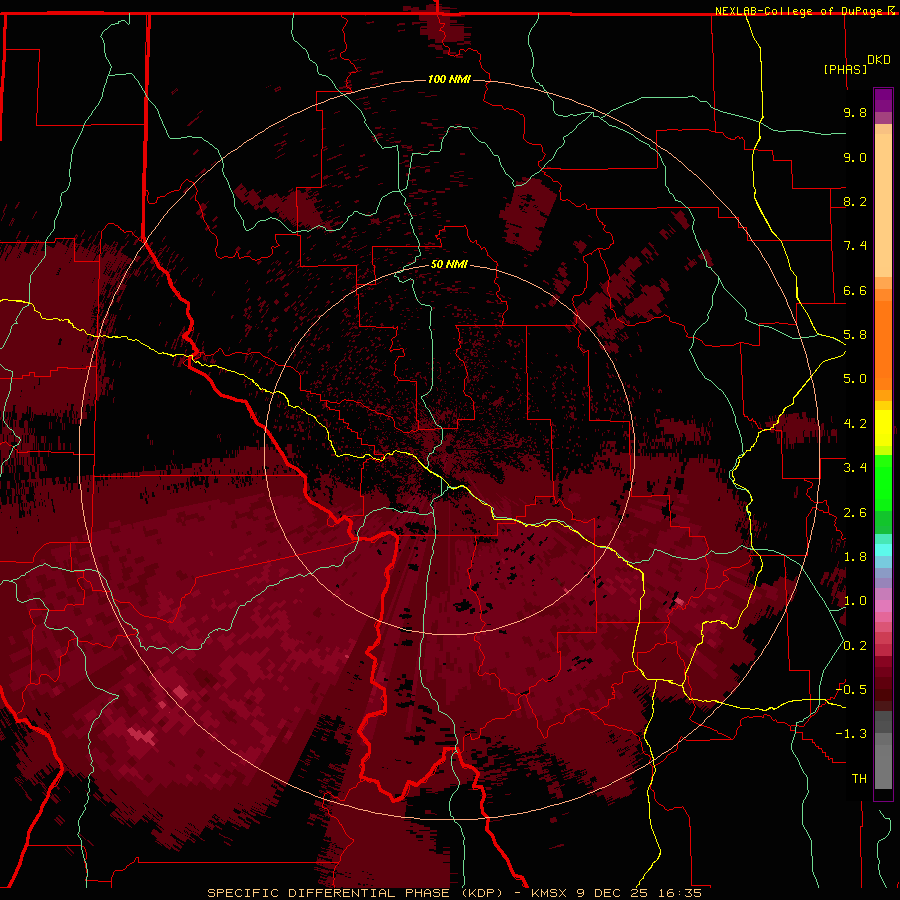The width and height of the screenshot is (900, 900).
Task: Pick the orange color band in legend
Action: coord(883,346)
